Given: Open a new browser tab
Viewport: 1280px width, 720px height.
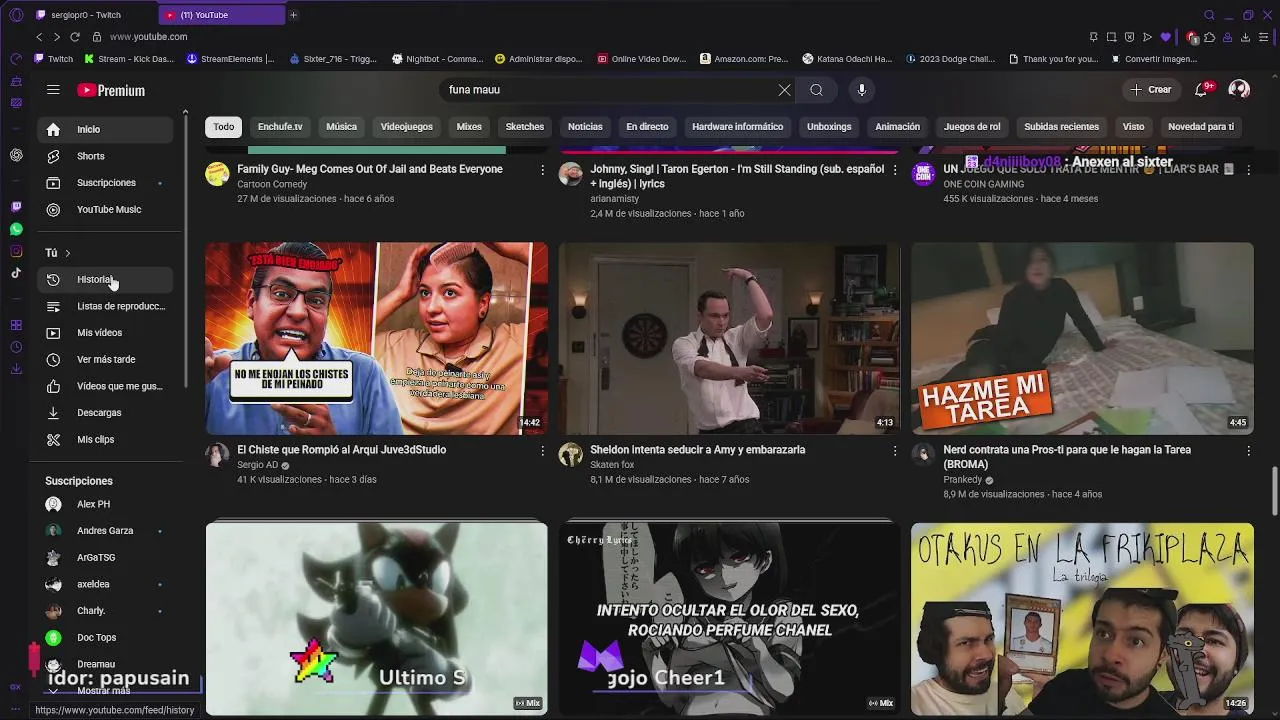Looking at the screenshot, I should (293, 15).
